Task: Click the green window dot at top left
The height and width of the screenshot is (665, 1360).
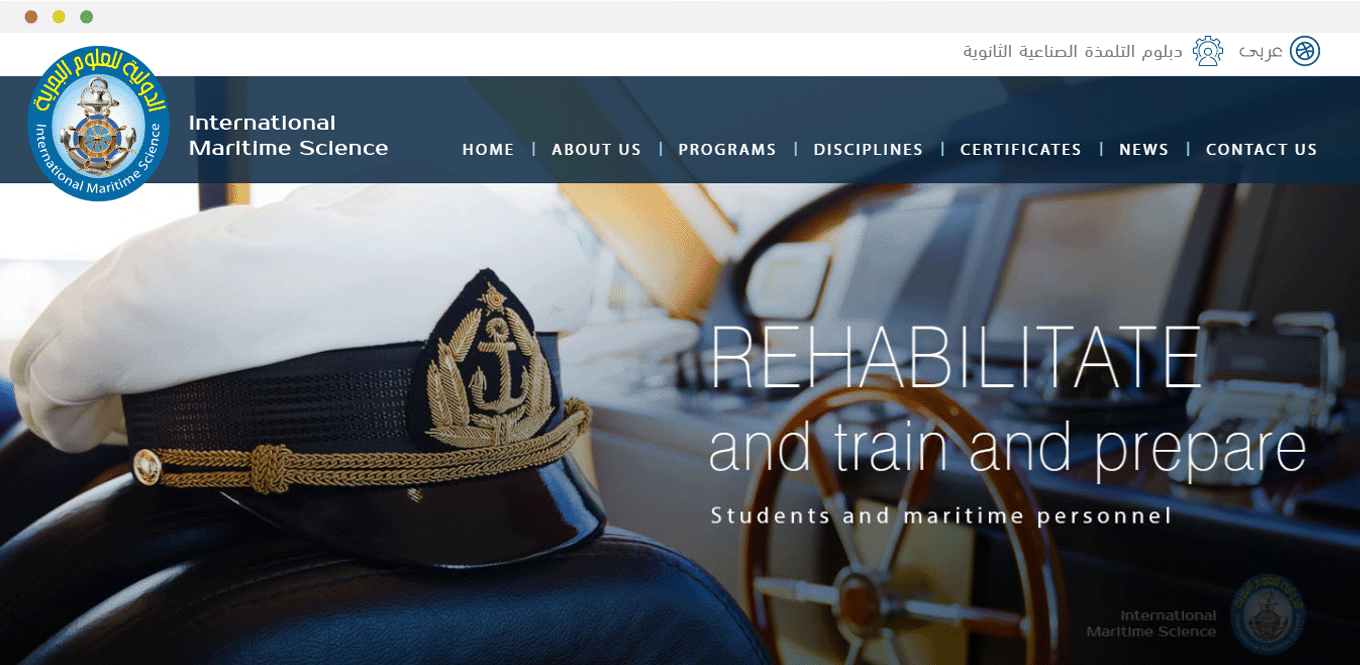Action: [87, 17]
